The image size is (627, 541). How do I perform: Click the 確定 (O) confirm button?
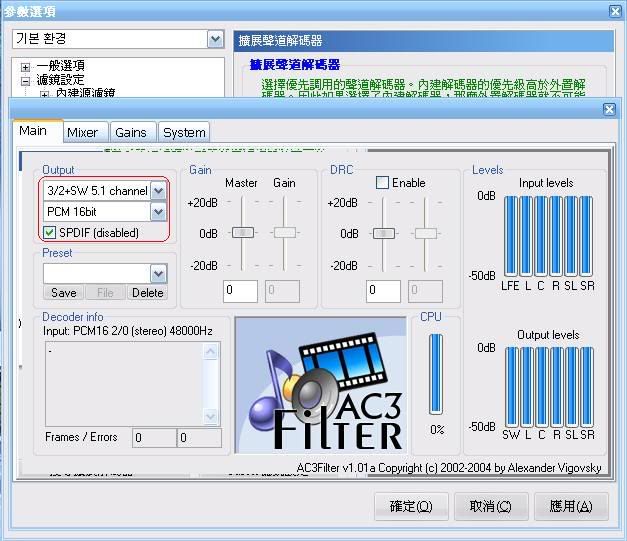pyautogui.click(x=410, y=507)
